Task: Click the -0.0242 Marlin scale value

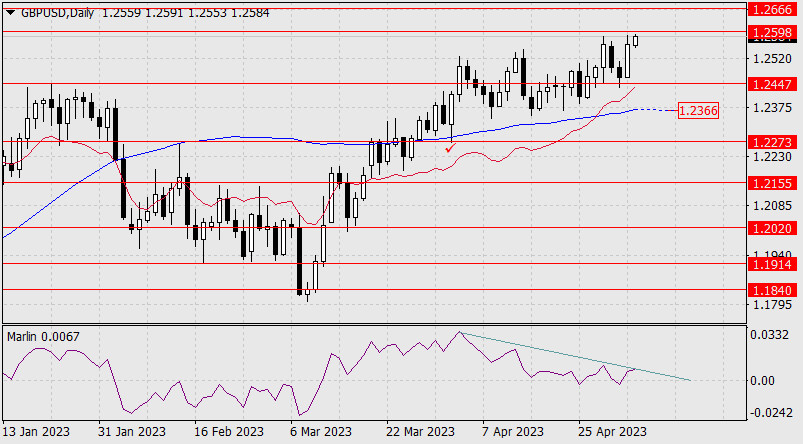Action: [769, 413]
